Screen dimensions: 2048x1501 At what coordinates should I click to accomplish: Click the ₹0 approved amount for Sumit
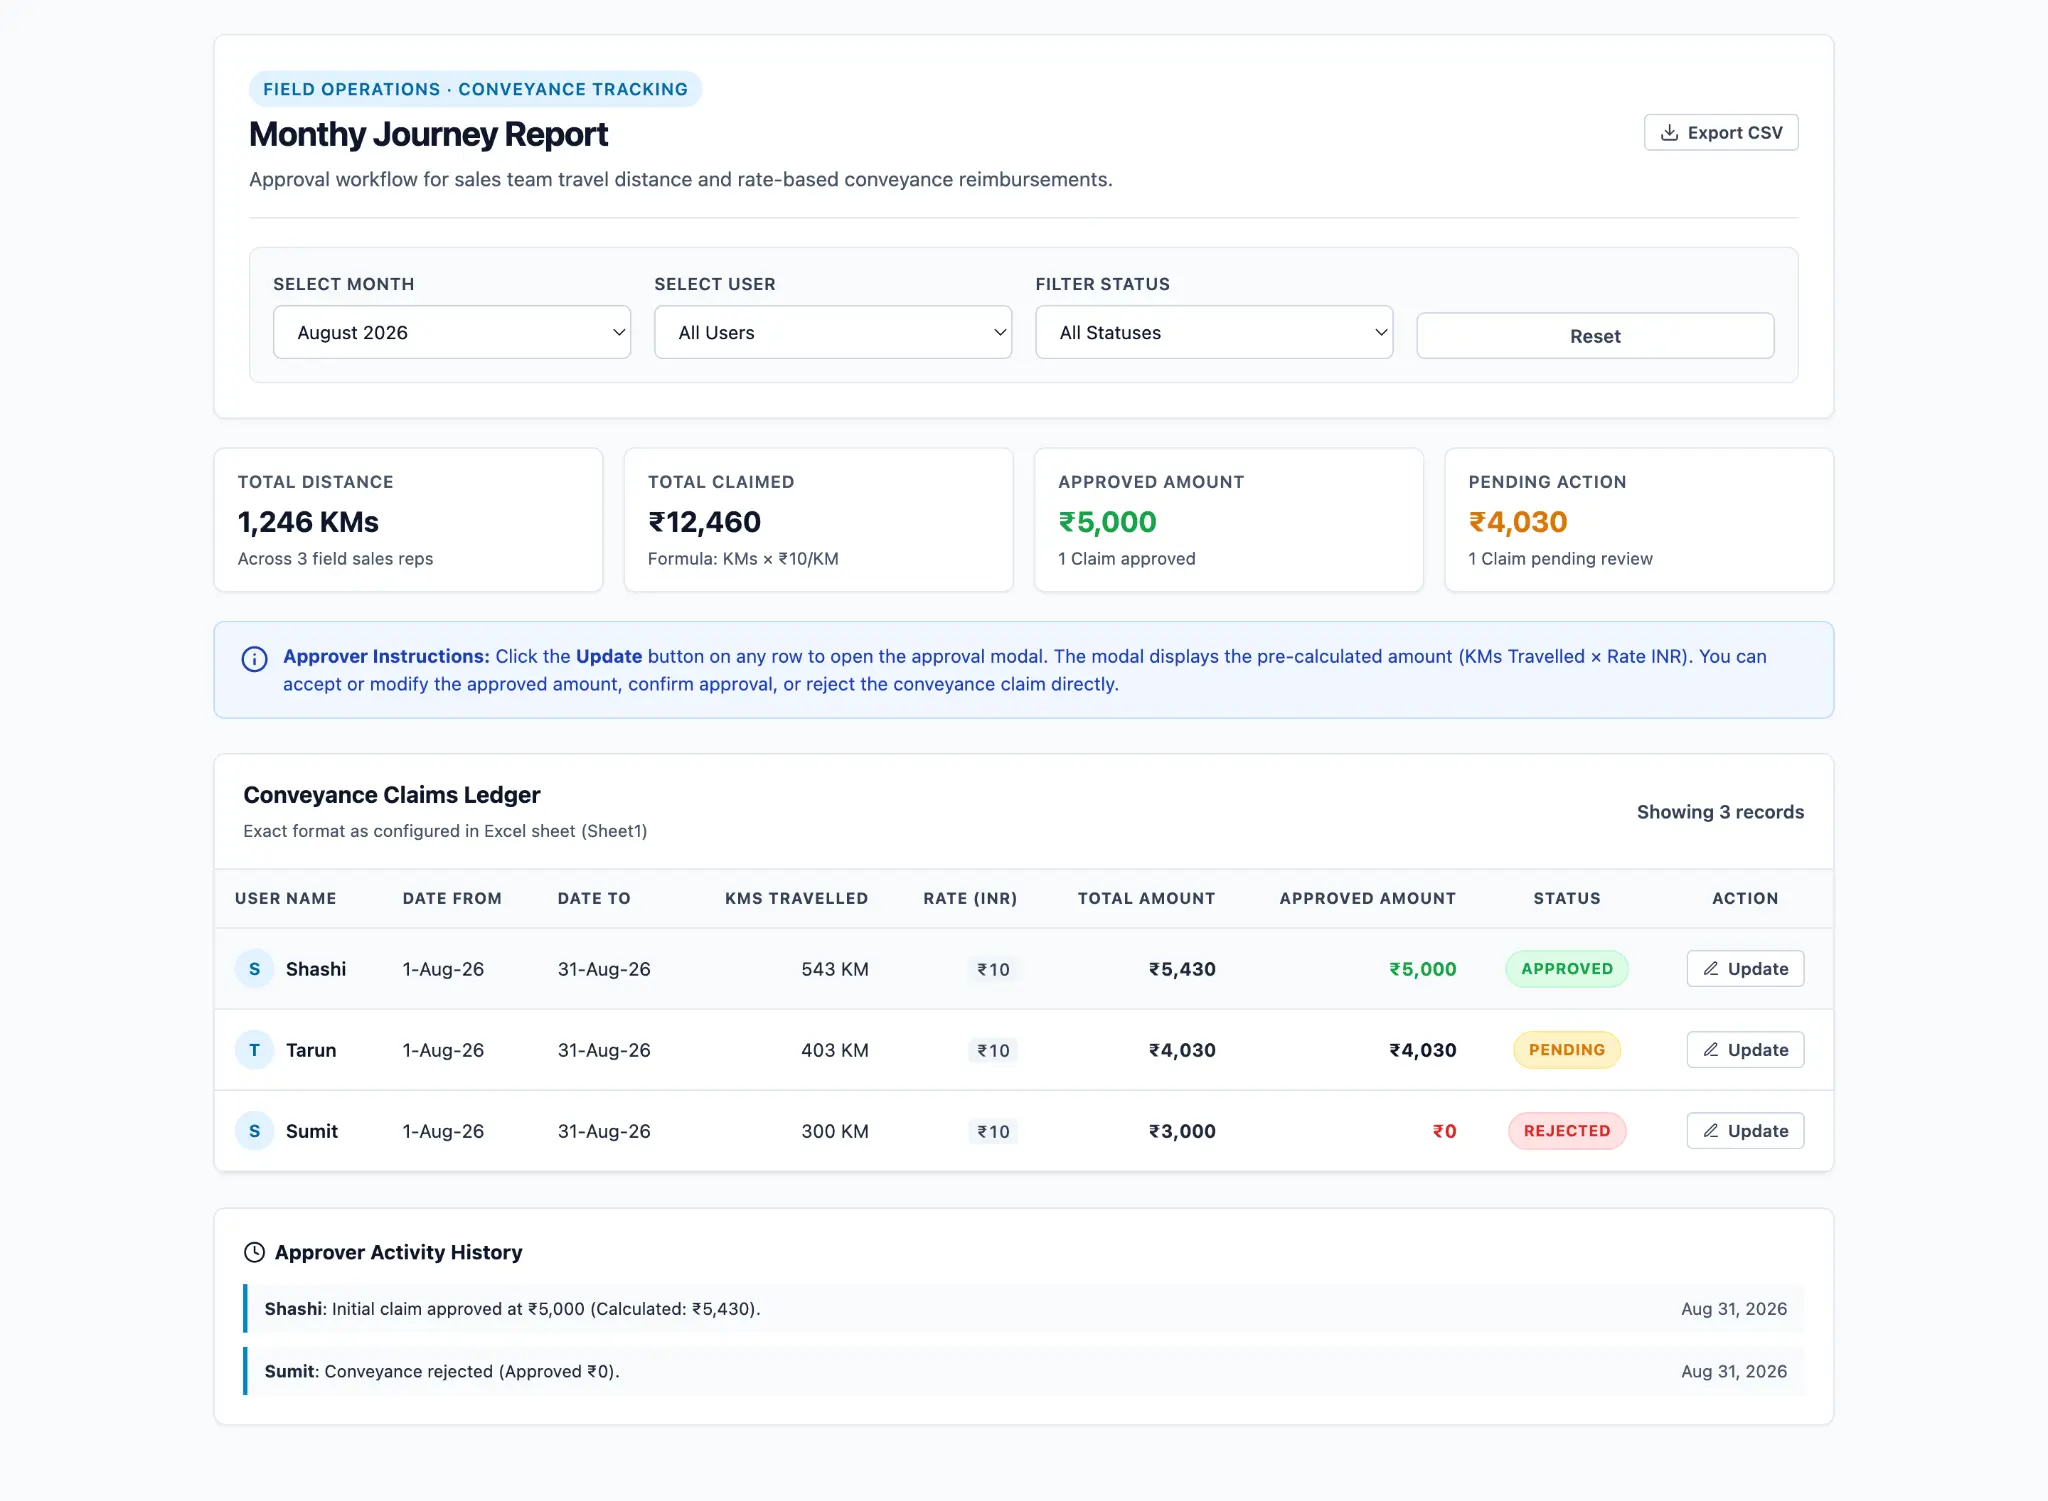coord(1444,1131)
